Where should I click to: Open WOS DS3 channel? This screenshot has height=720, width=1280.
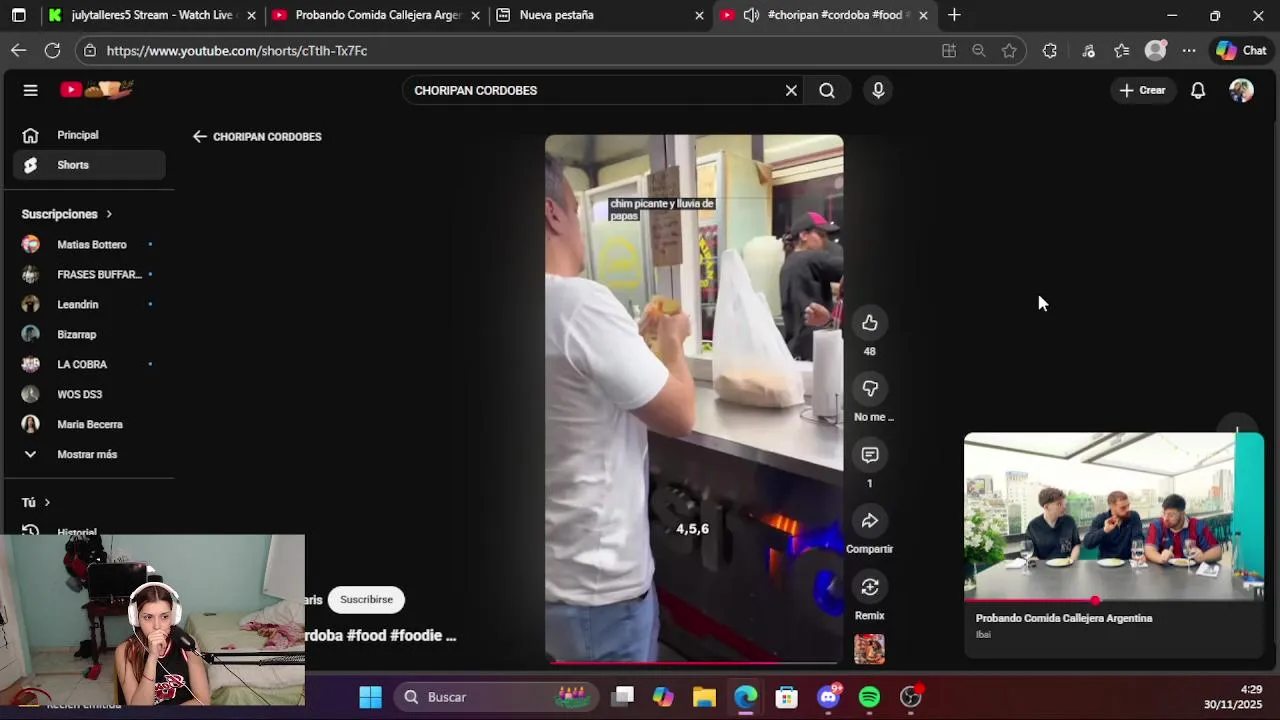coord(88,394)
